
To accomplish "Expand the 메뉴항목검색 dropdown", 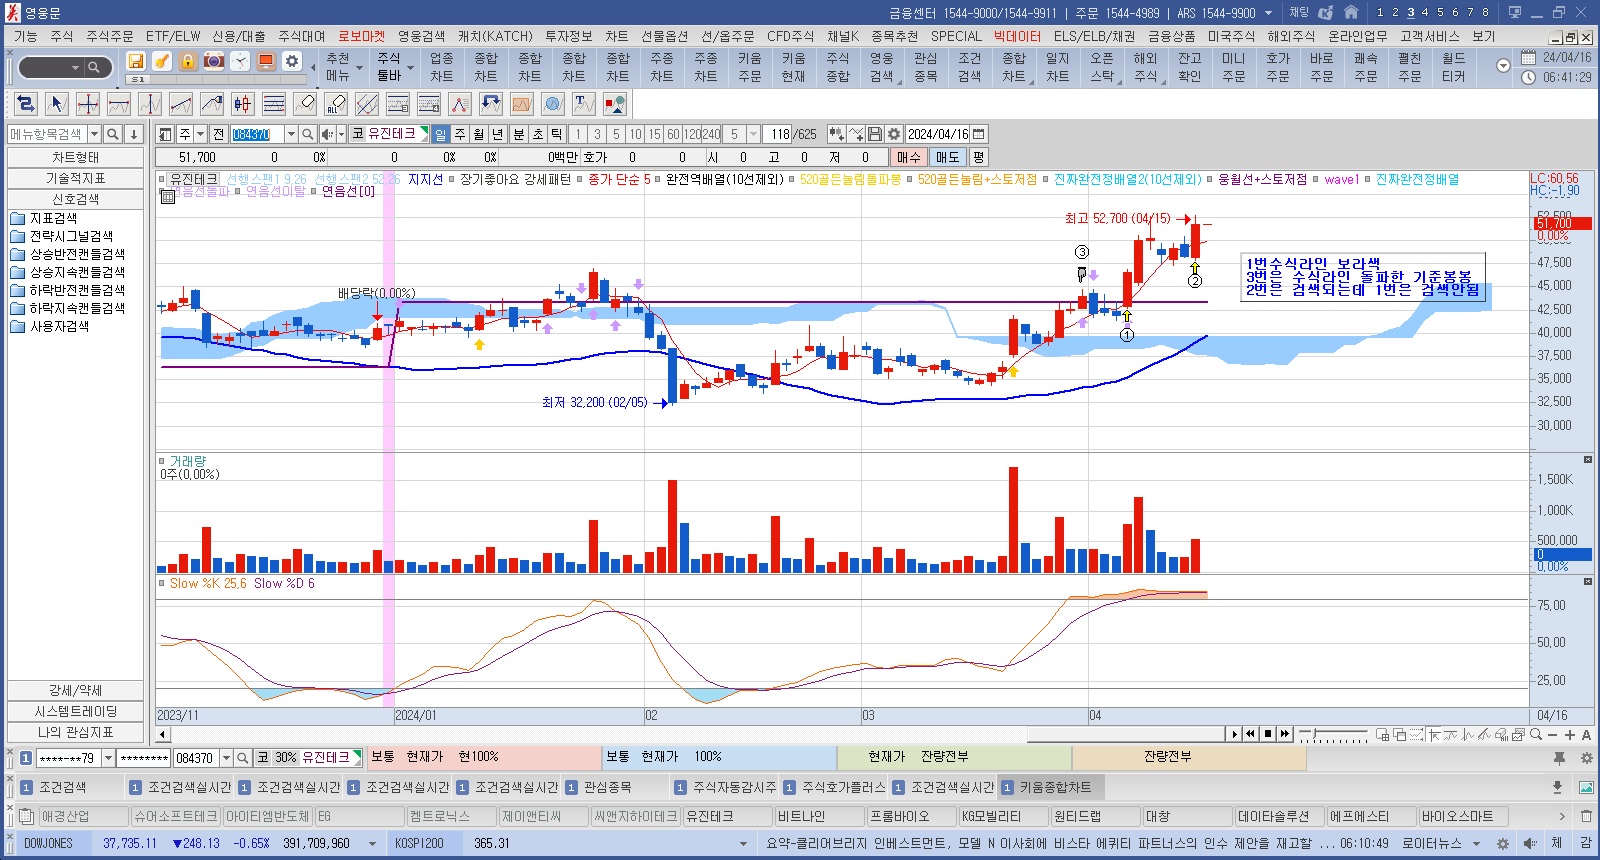I will [94, 134].
